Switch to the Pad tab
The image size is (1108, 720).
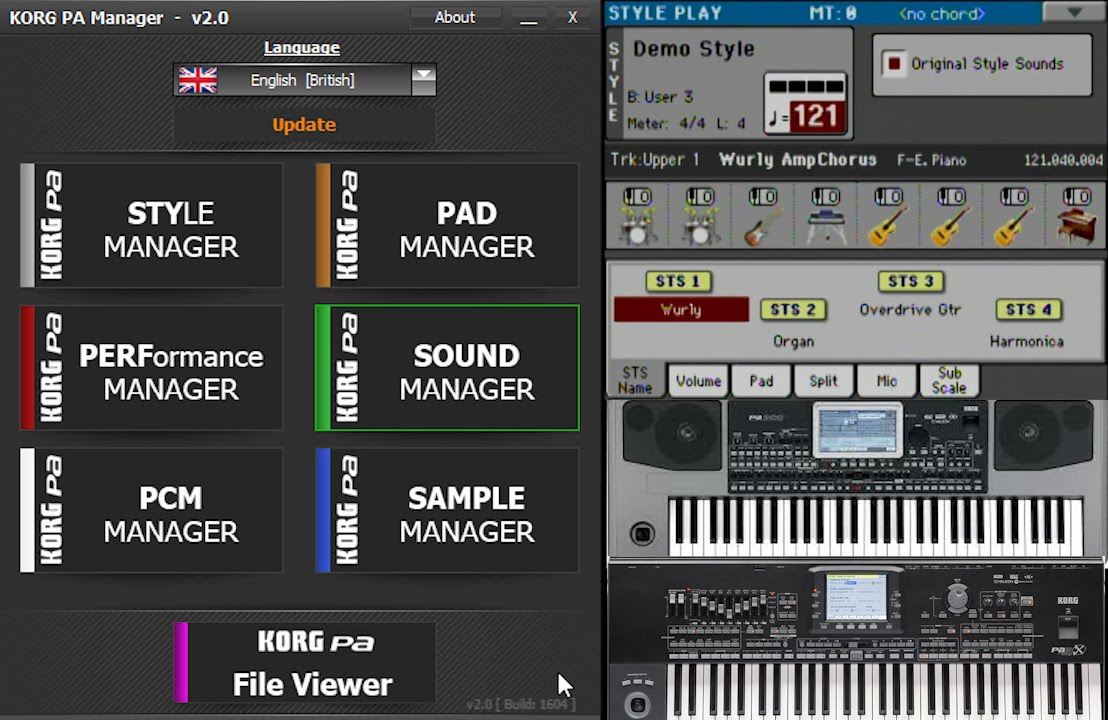pos(761,381)
